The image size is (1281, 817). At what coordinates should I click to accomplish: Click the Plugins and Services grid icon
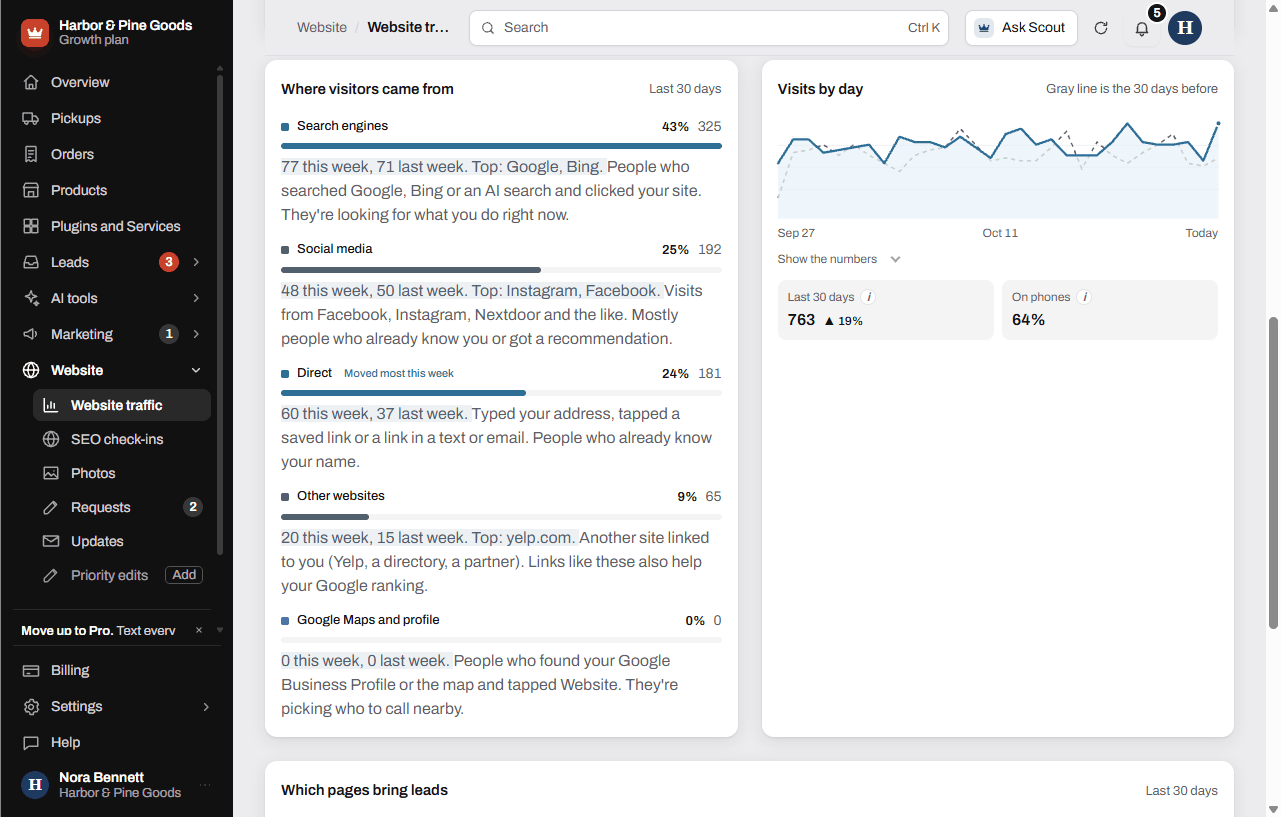coord(31,226)
